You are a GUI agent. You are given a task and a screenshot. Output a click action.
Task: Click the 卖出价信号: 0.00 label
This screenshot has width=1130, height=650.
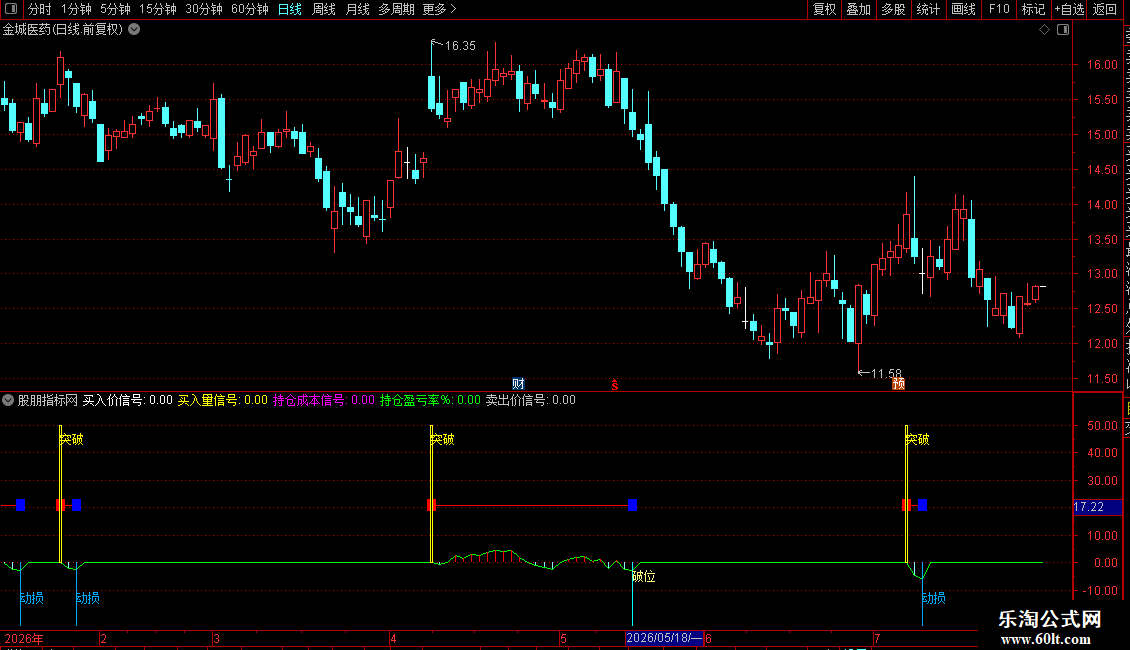pyautogui.click(x=530, y=400)
